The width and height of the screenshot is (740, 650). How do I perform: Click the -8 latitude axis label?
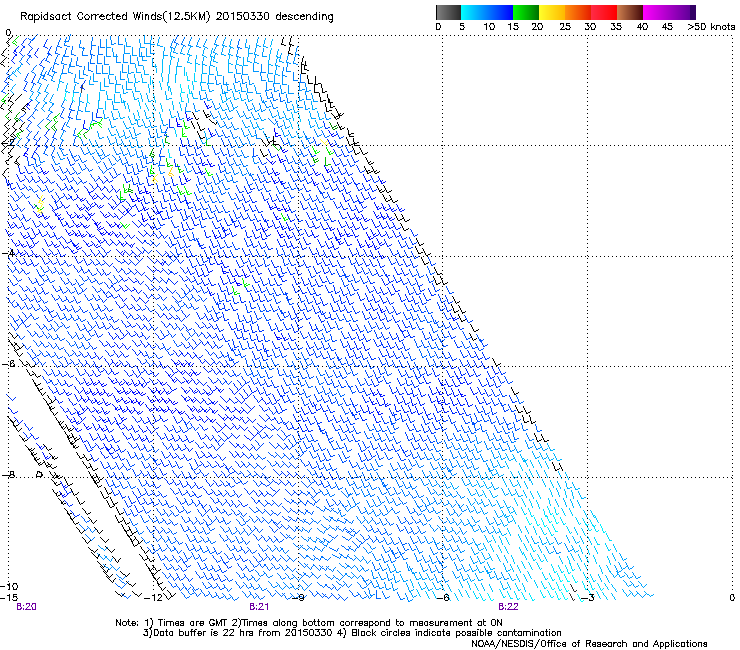[x=8, y=474]
